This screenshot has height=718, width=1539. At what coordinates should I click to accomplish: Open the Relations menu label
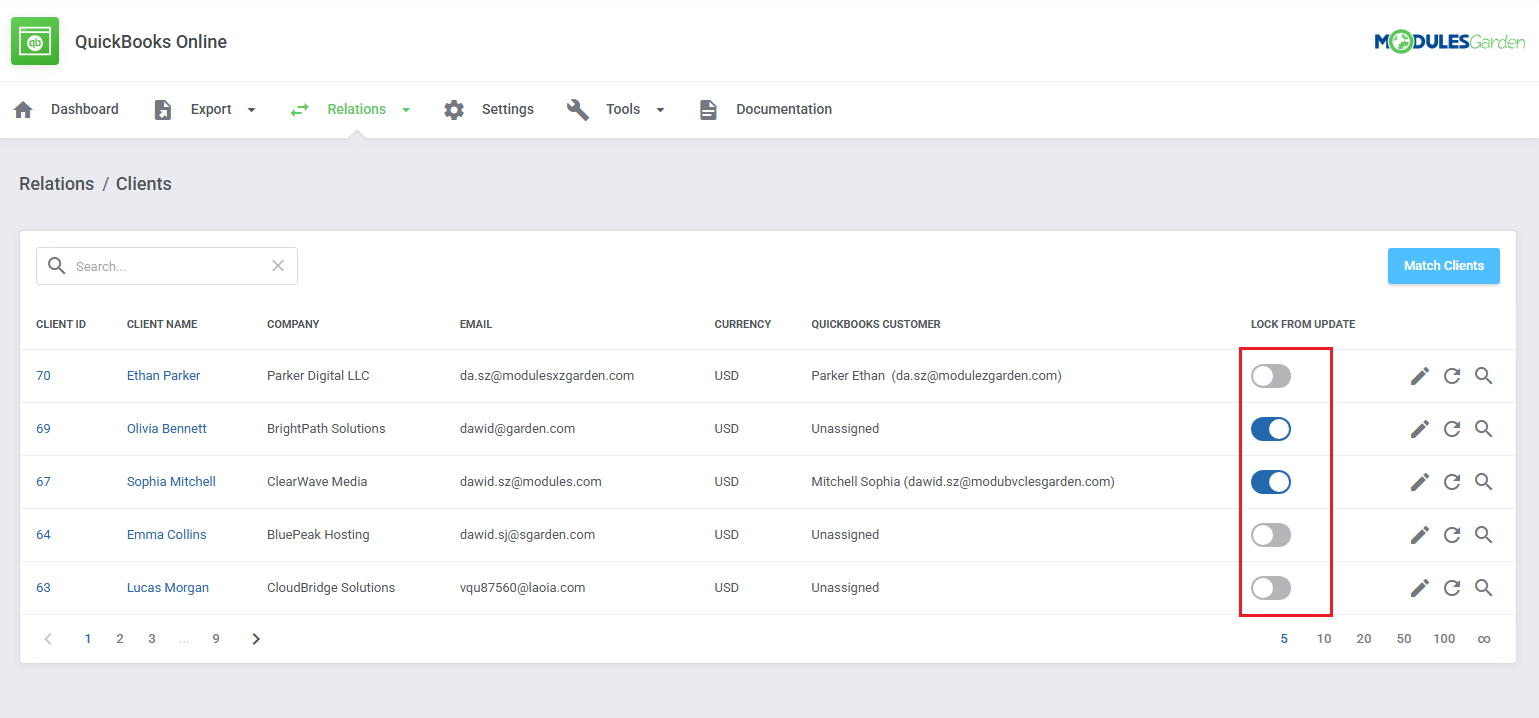[x=357, y=110]
